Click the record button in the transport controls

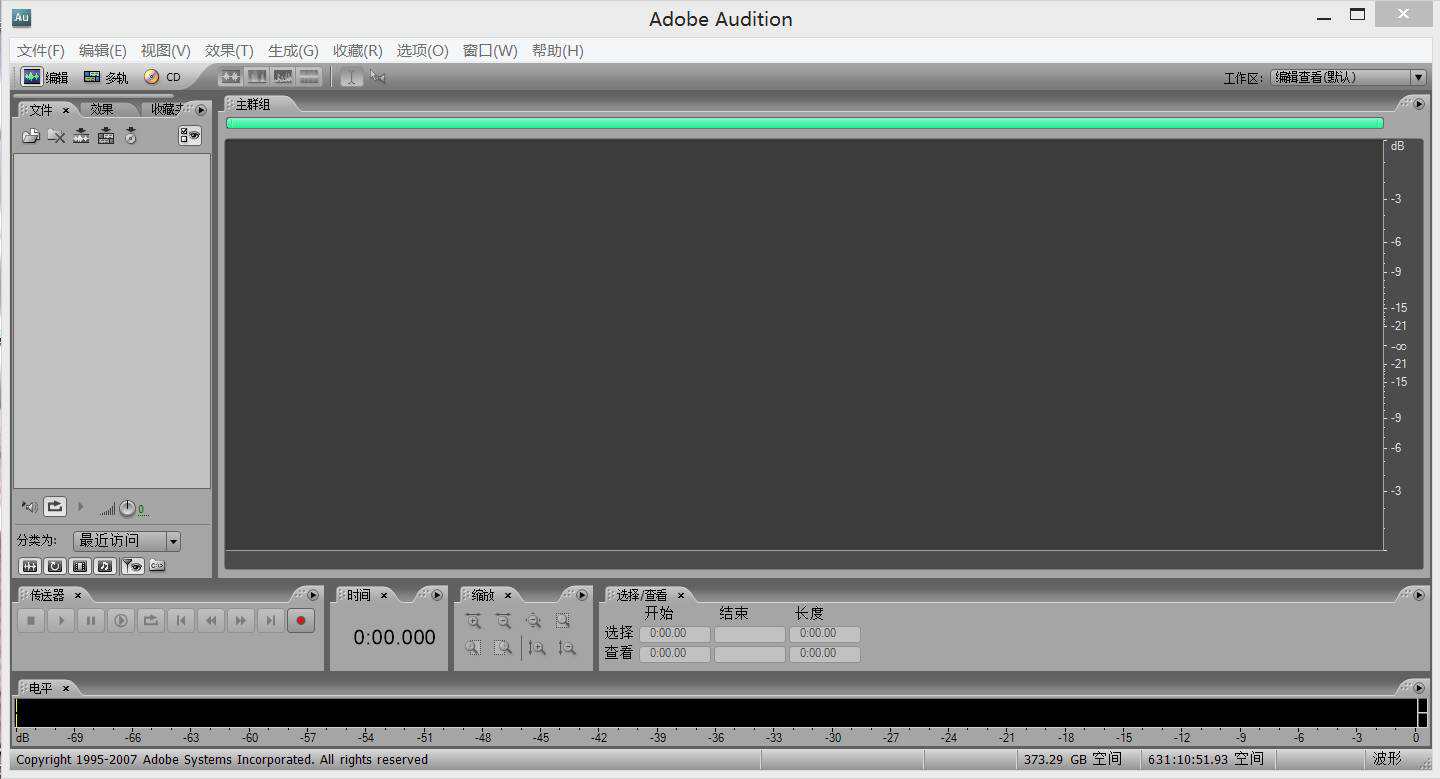(301, 620)
